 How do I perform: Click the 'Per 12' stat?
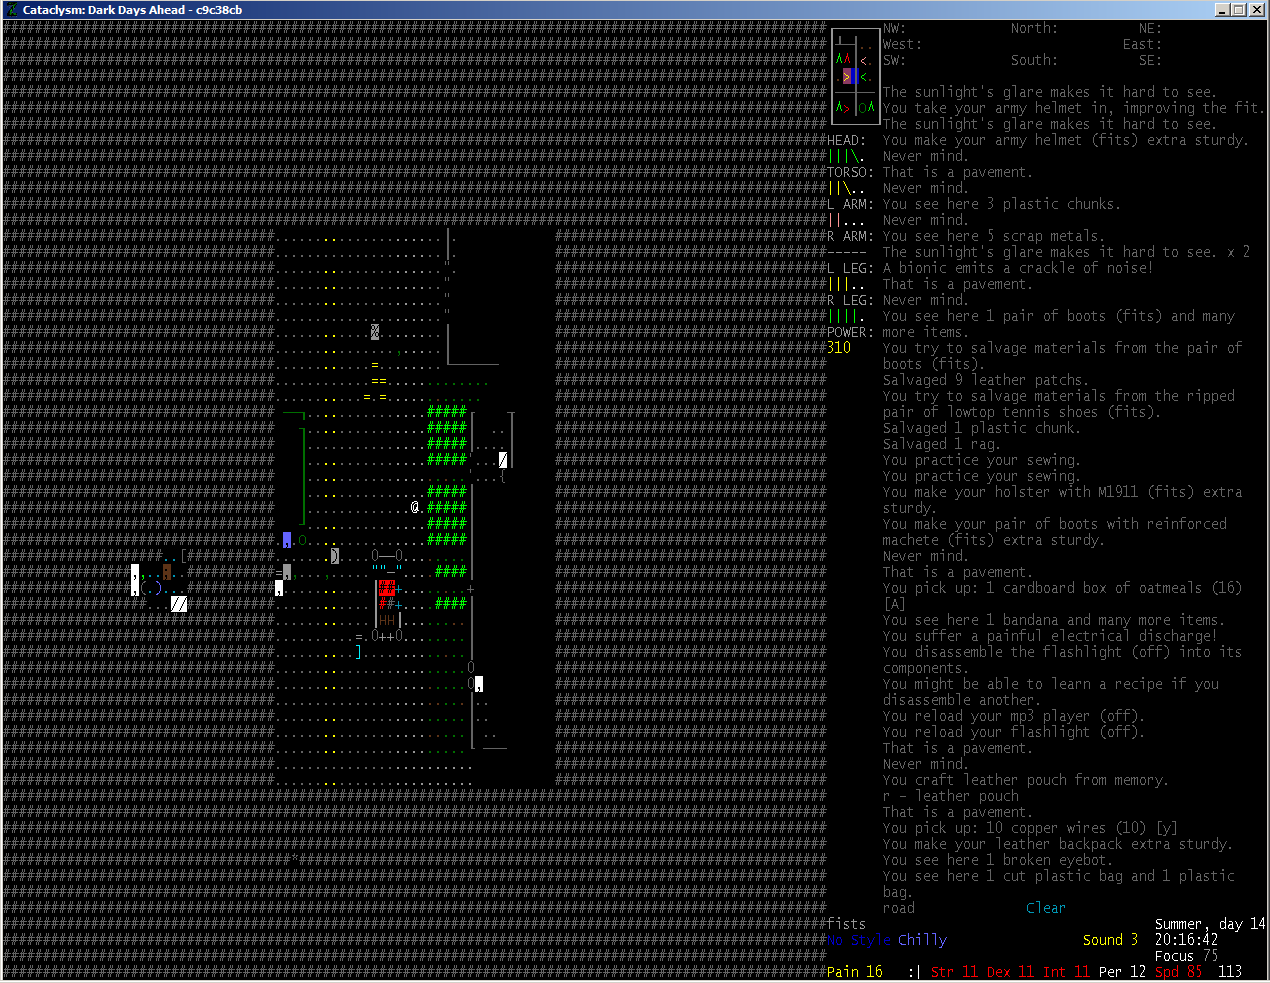[1123, 972]
